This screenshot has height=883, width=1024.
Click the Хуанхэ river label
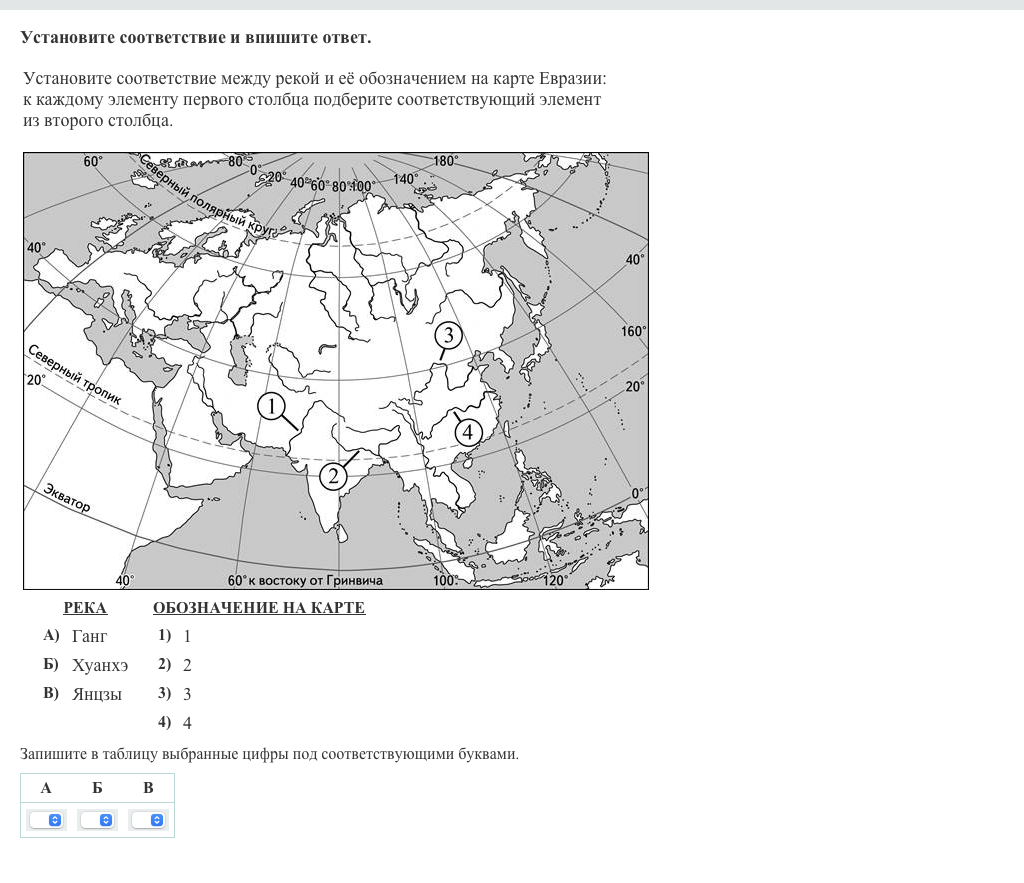point(100,665)
